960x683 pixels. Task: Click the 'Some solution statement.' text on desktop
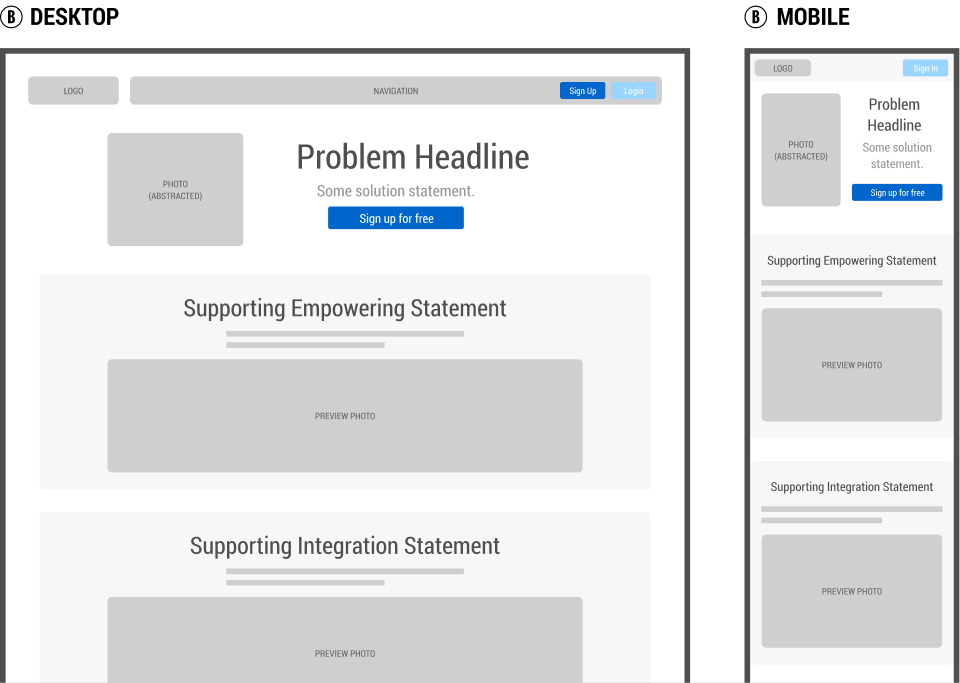tap(395, 191)
